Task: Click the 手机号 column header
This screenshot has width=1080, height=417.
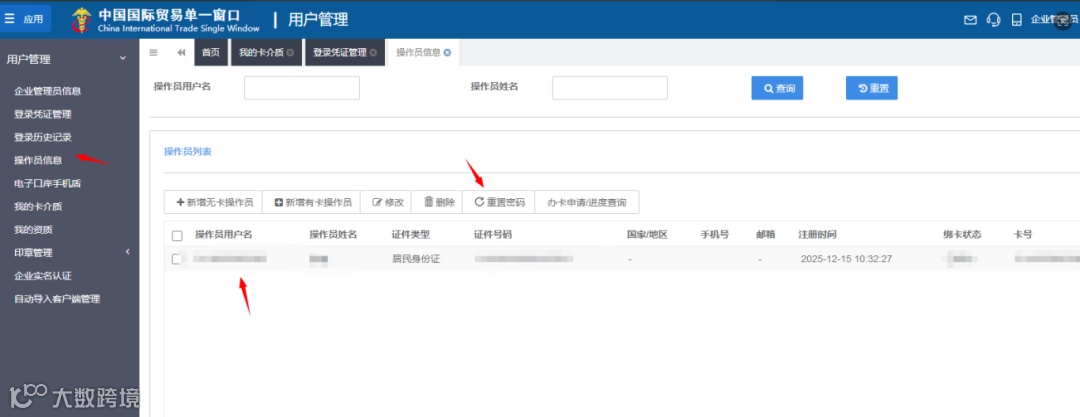Action: pos(715,234)
